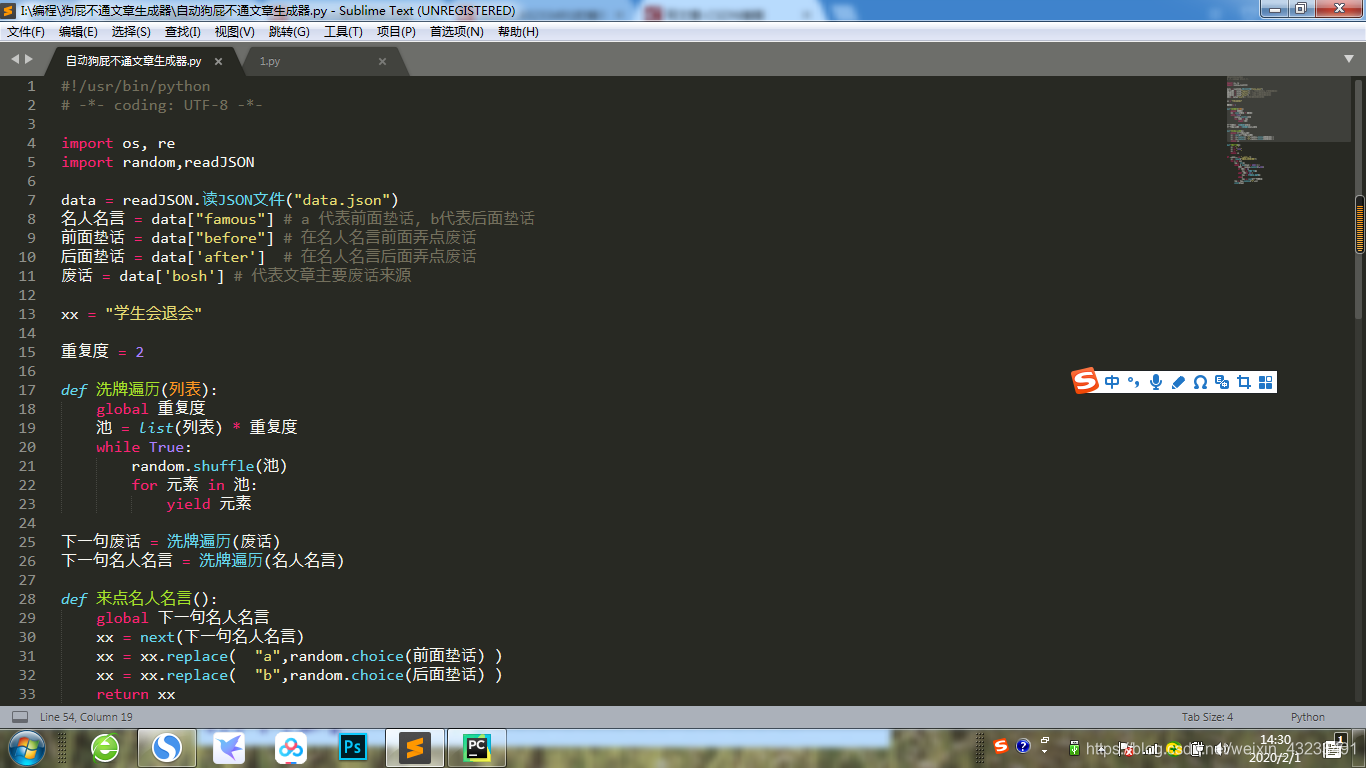Image resolution: width=1366 pixels, height=768 pixels.
Task: Open the 选择(S) menu
Action: tap(131, 32)
